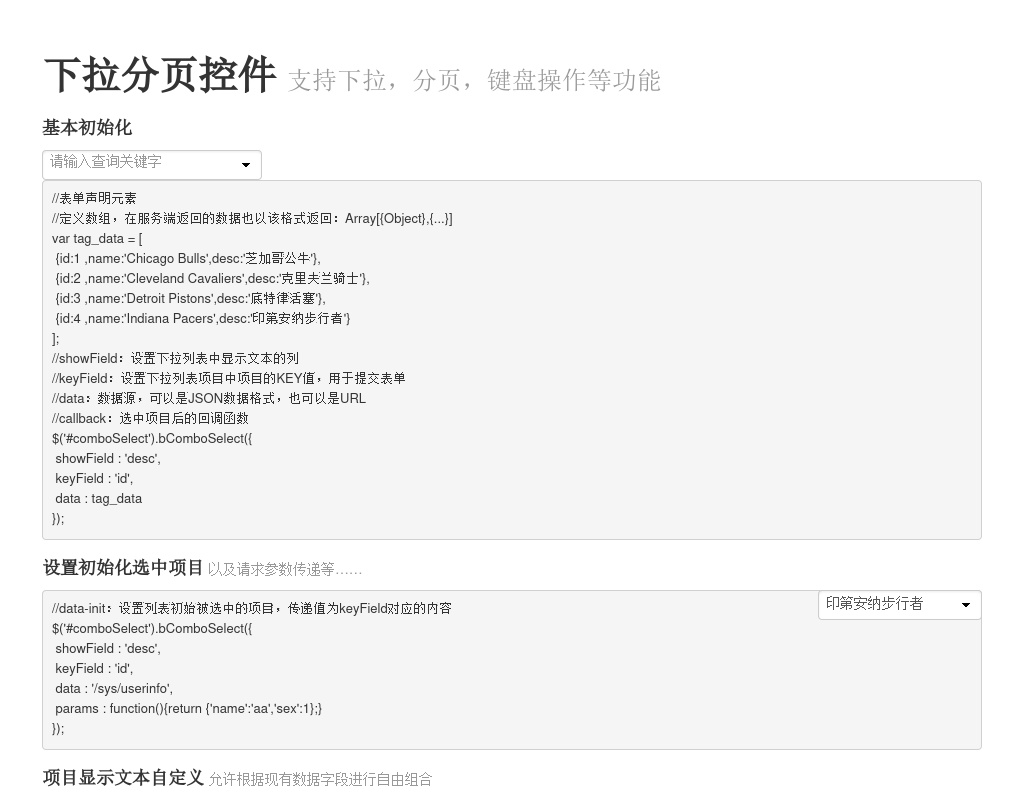Click comment about 'Array[{Object},{...}]' format

point(252,219)
